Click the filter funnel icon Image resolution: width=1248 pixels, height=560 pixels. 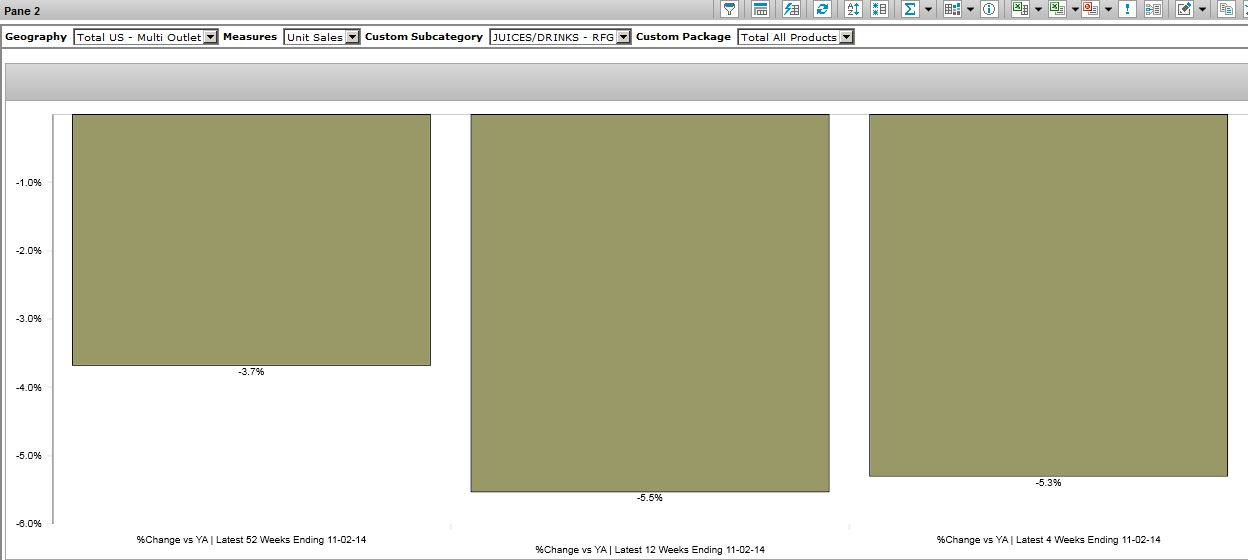[730, 9]
